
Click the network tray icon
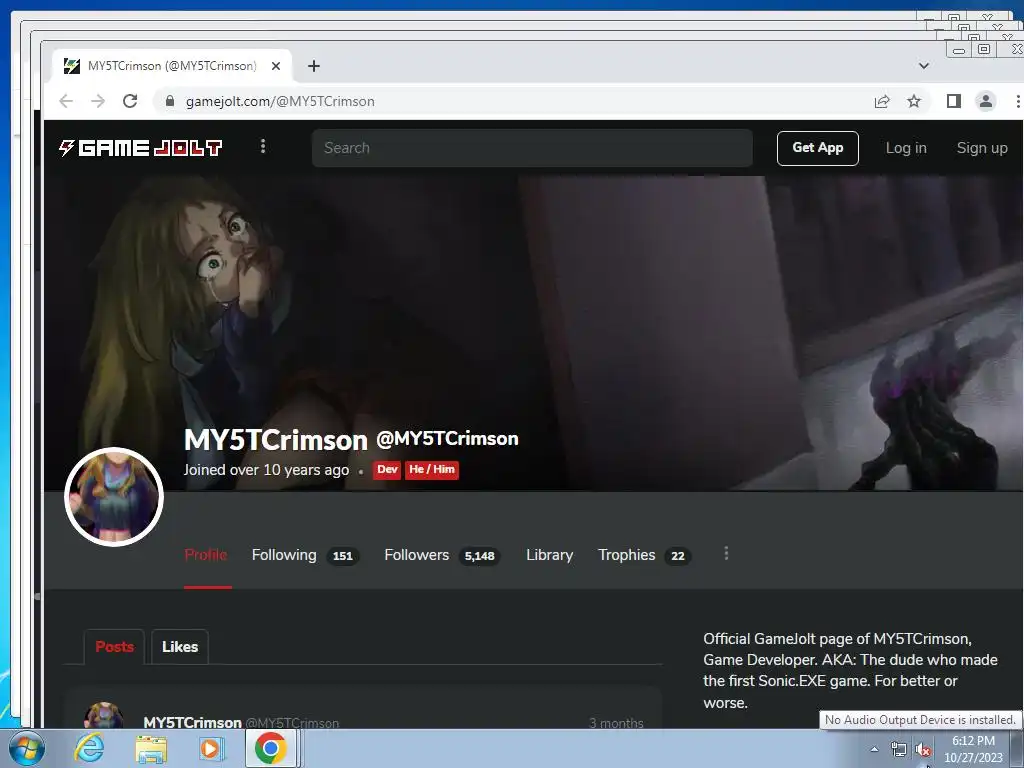coord(899,750)
